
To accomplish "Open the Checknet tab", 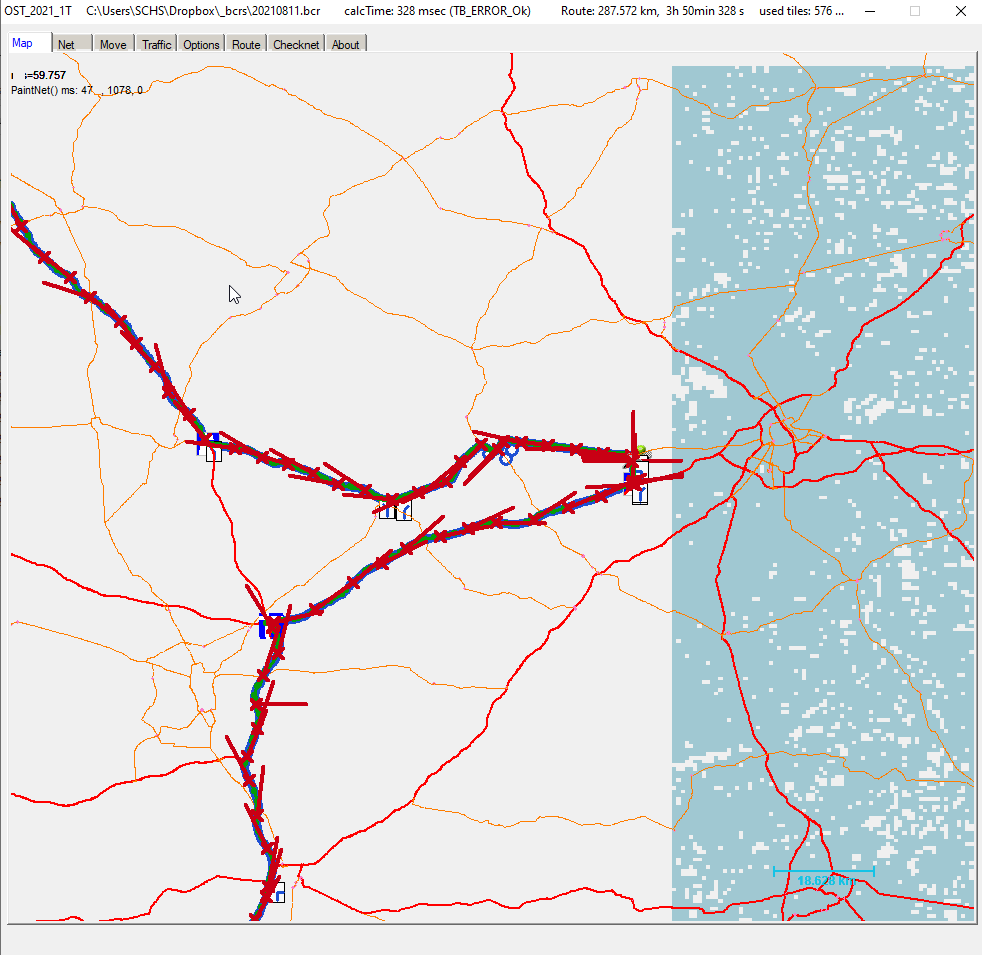I will click(296, 44).
